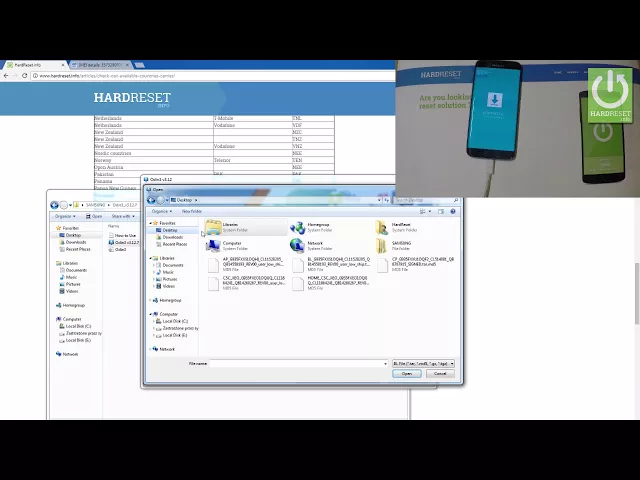Click New folder in the Open dialog

coord(191,211)
